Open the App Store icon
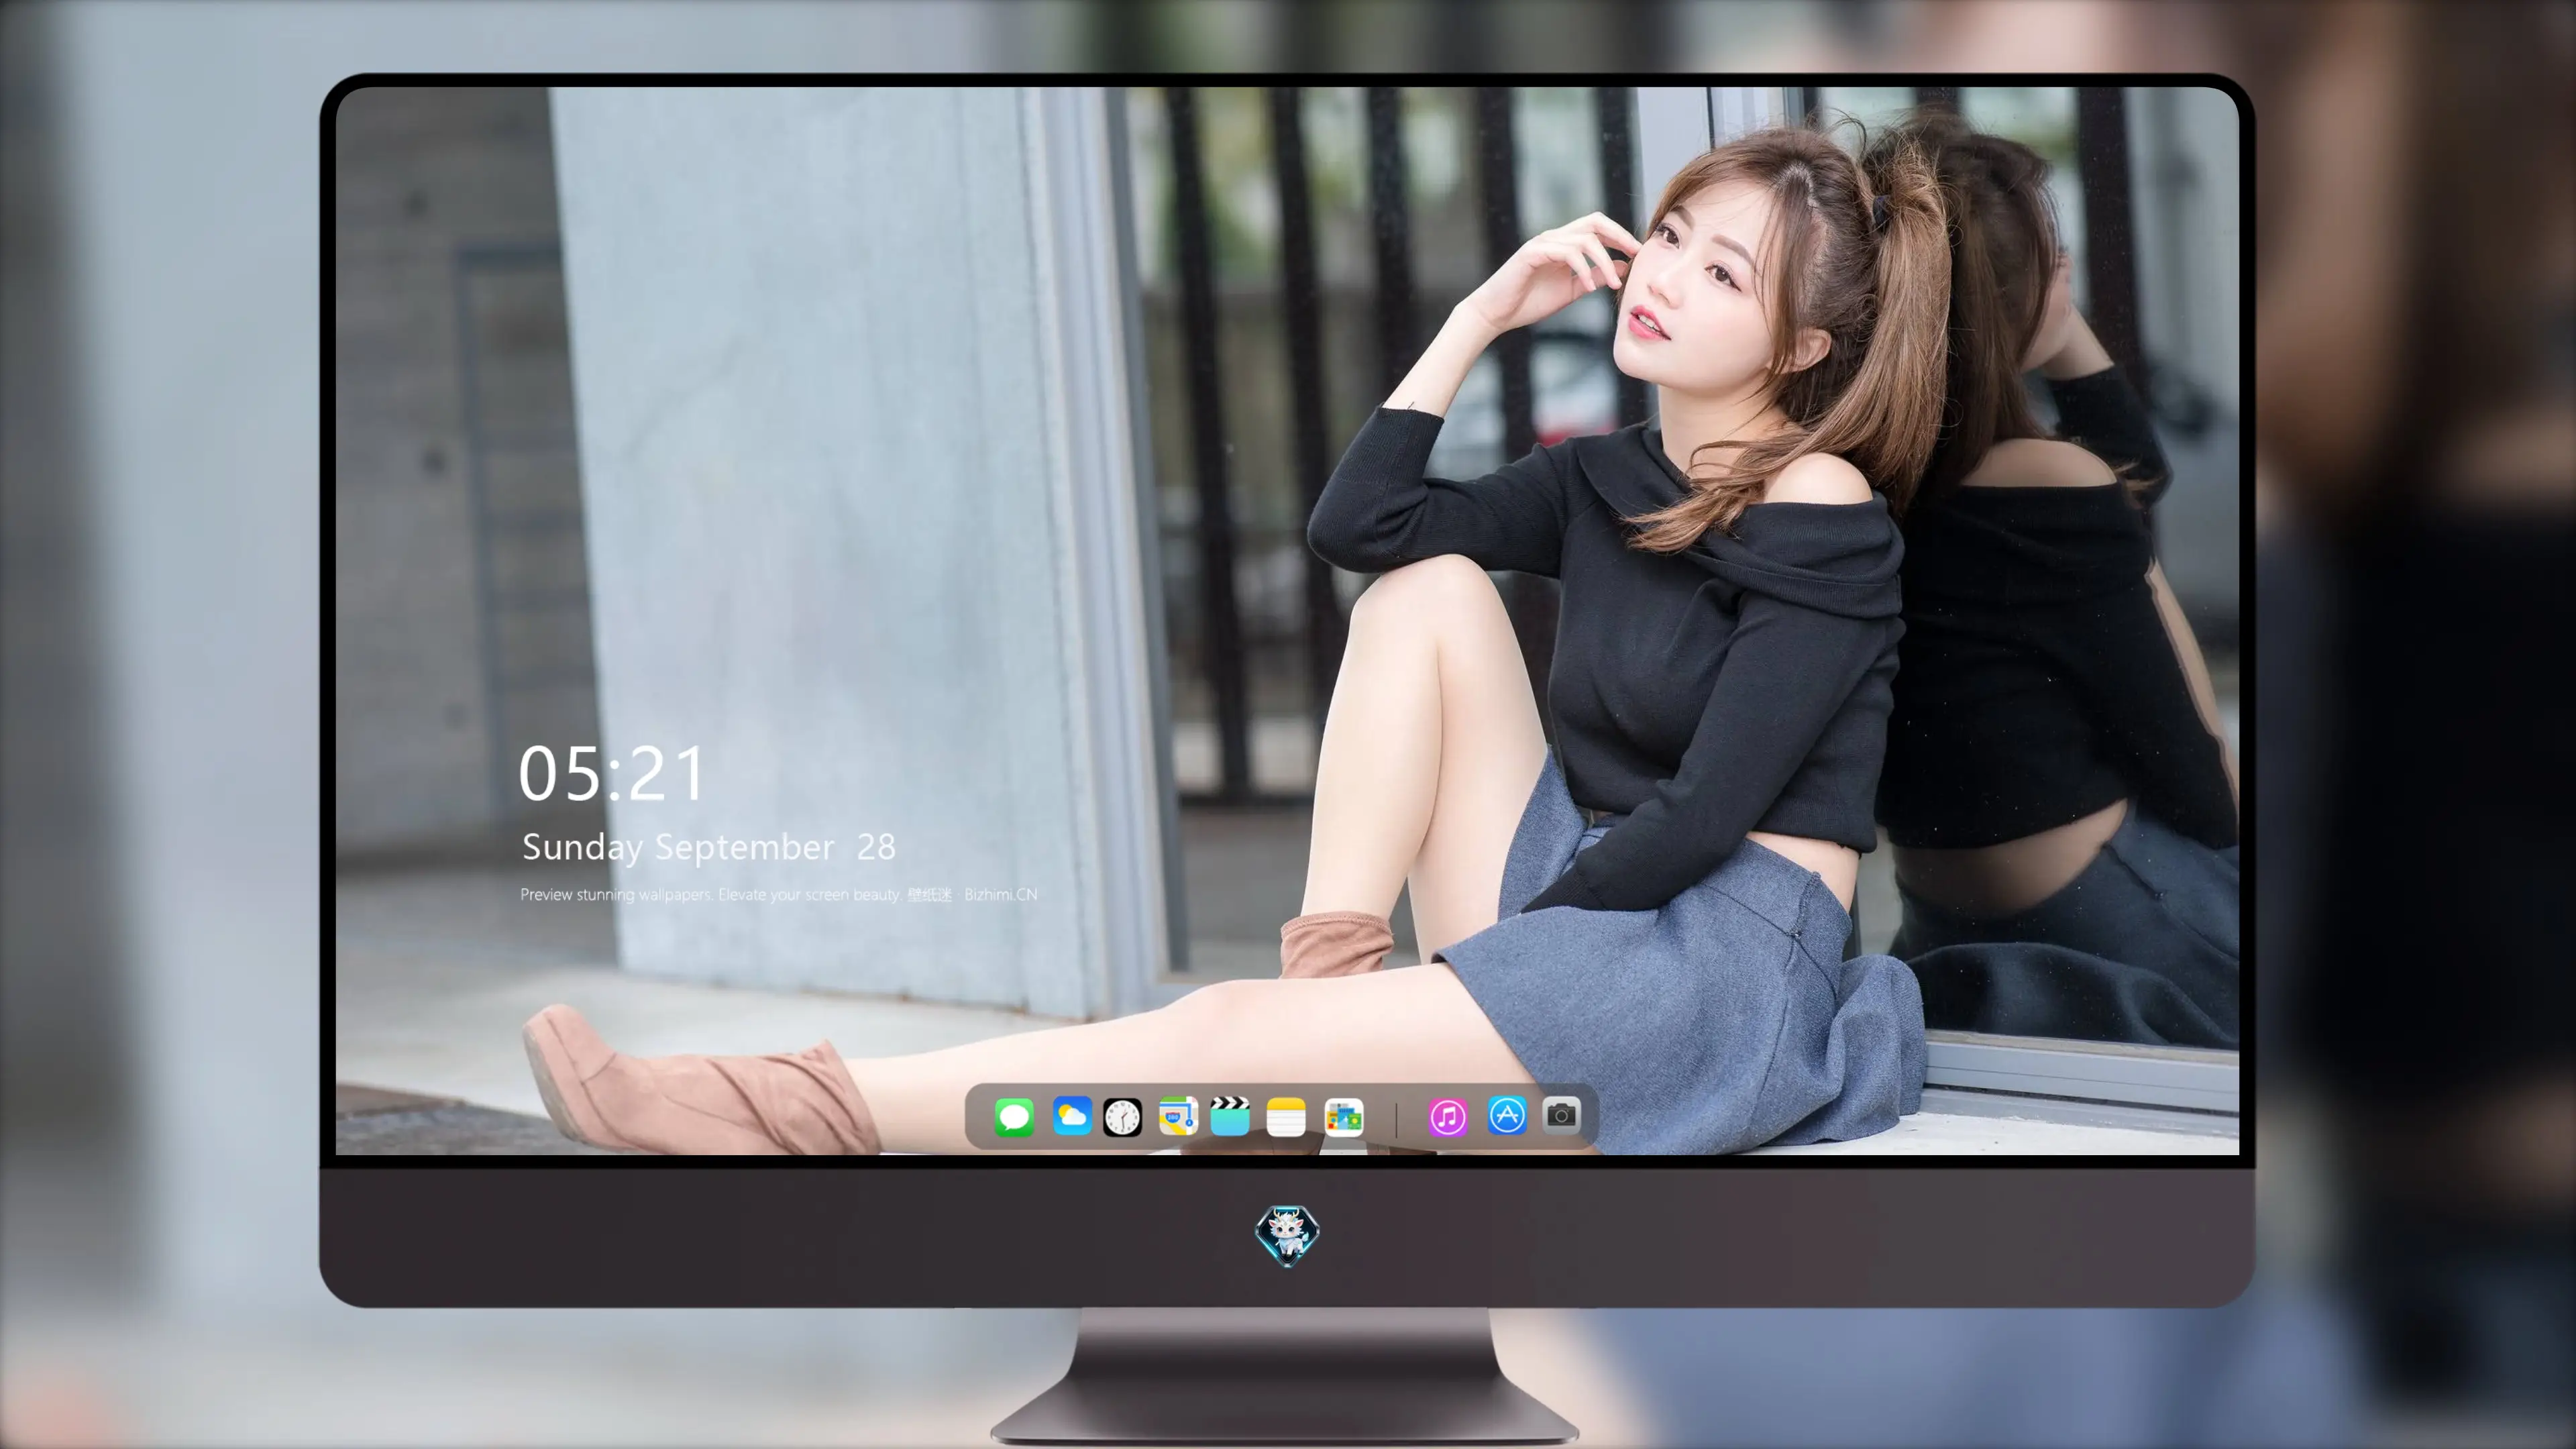This screenshot has width=2576, height=1449. tap(1507, 1115)
